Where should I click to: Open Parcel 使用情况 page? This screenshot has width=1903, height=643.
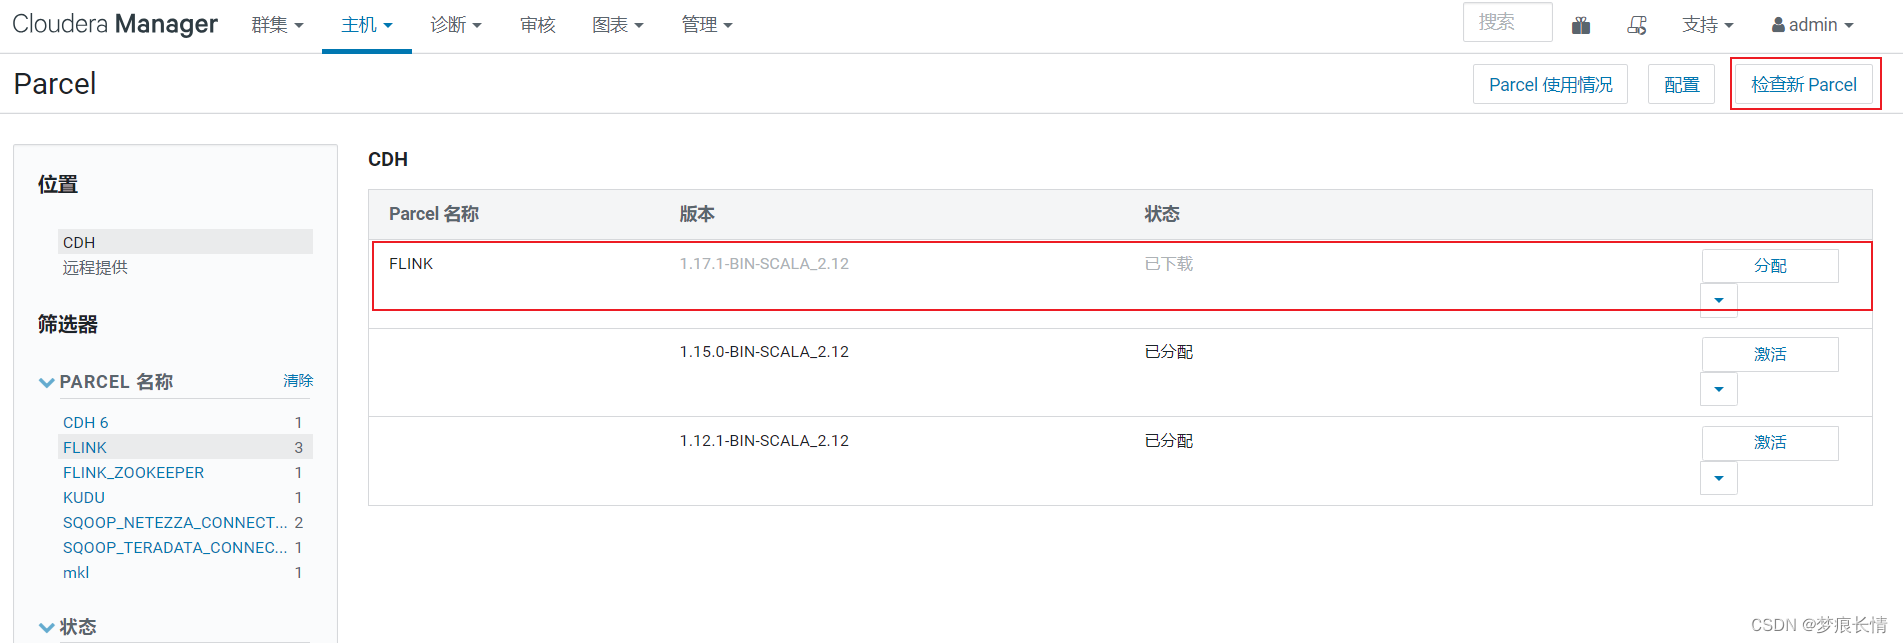click(1550, 84)
